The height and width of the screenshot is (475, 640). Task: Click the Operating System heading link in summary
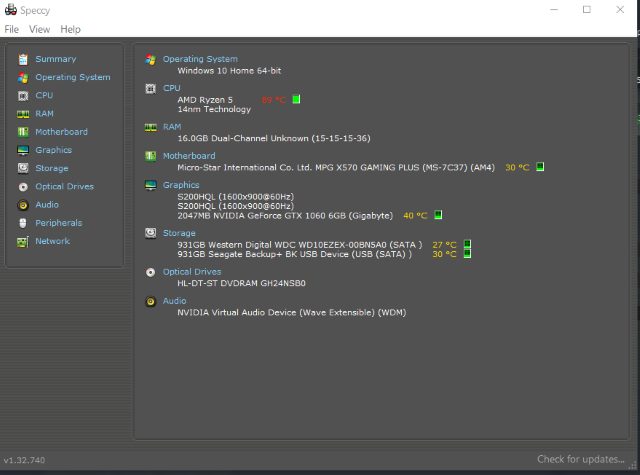click(x=200, y=59)
